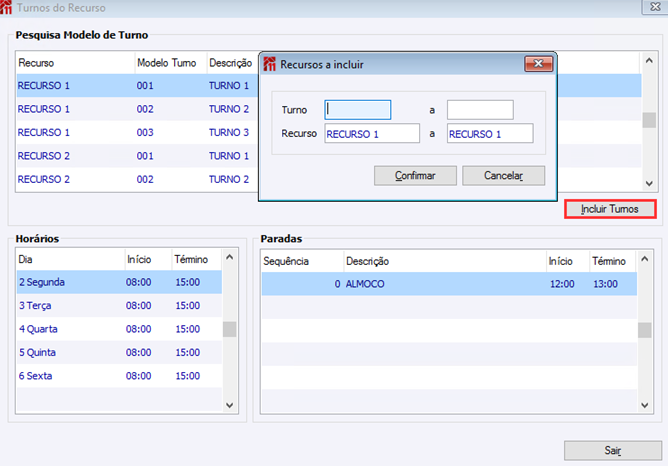Click the Término header in Horários
The image size is (668, 466).
point(197,259)
